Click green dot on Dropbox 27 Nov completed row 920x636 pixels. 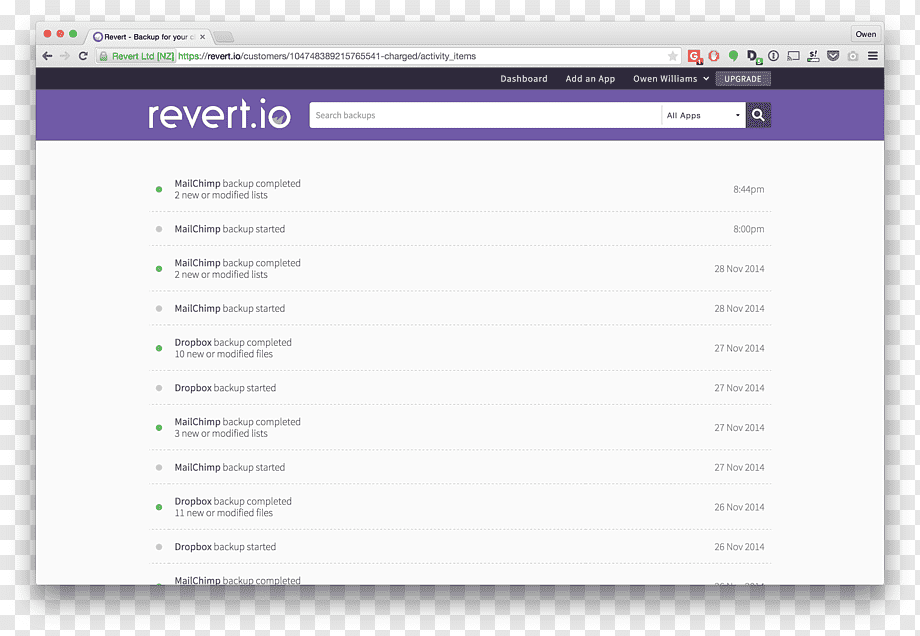point(159,348)
